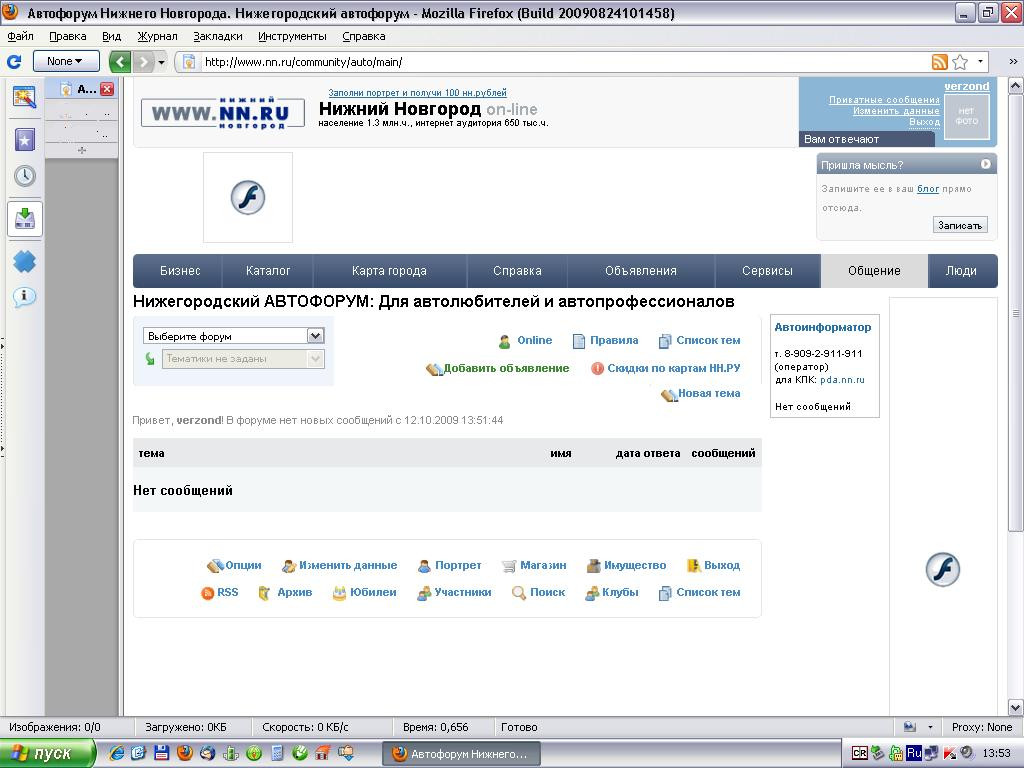The image size is (1024, 768).
Task: Reload the page with the refresh icon
Action: pos(14,62)
